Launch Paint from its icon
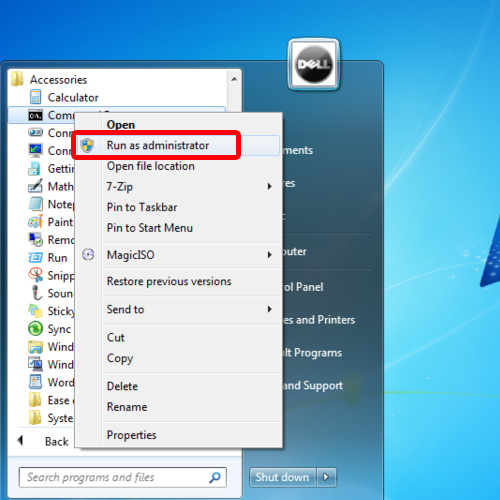 pos(35,222)
